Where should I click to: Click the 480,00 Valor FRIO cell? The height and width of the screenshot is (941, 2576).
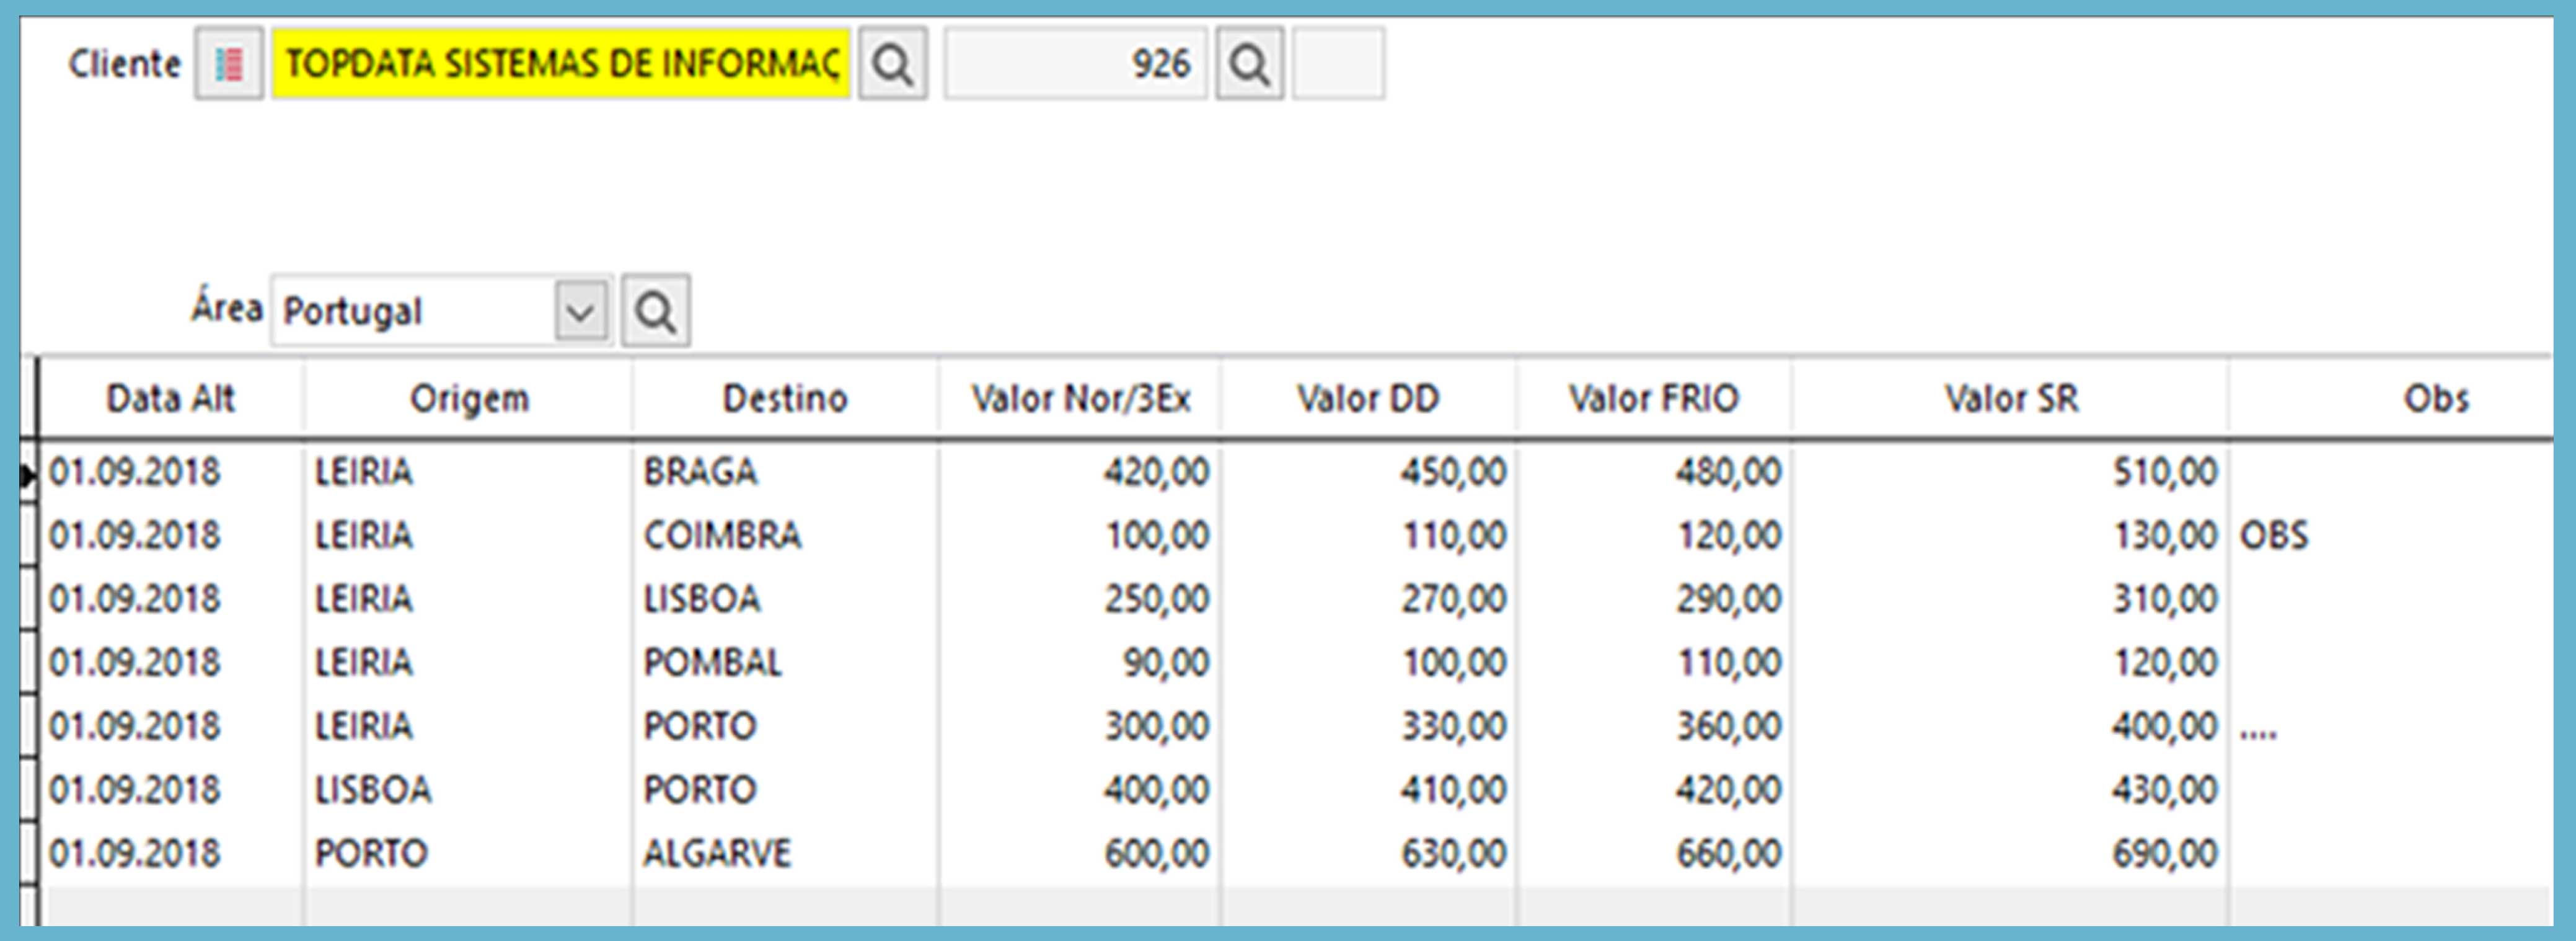click(x=1654, y=471)
